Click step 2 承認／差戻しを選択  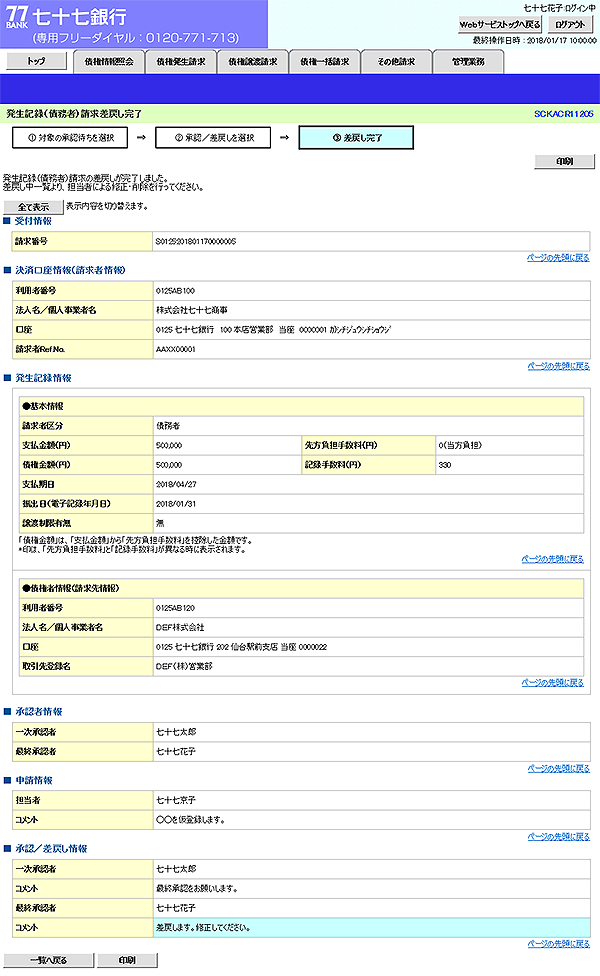click(x=213, y=138)
